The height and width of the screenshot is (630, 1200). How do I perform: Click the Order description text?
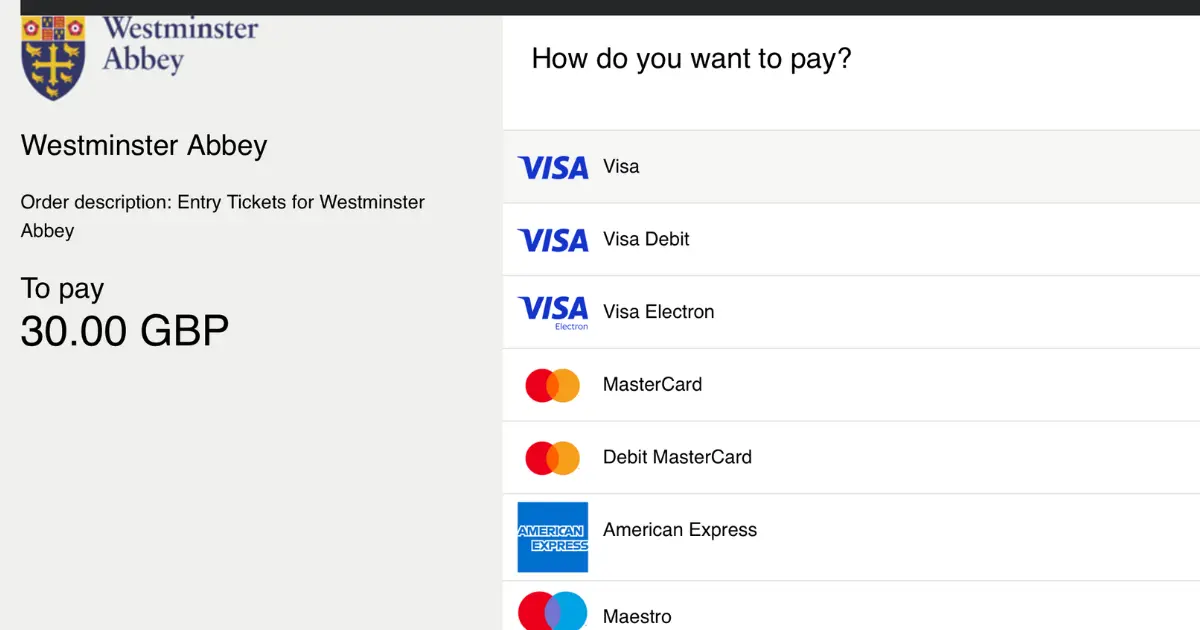[223, 216]
